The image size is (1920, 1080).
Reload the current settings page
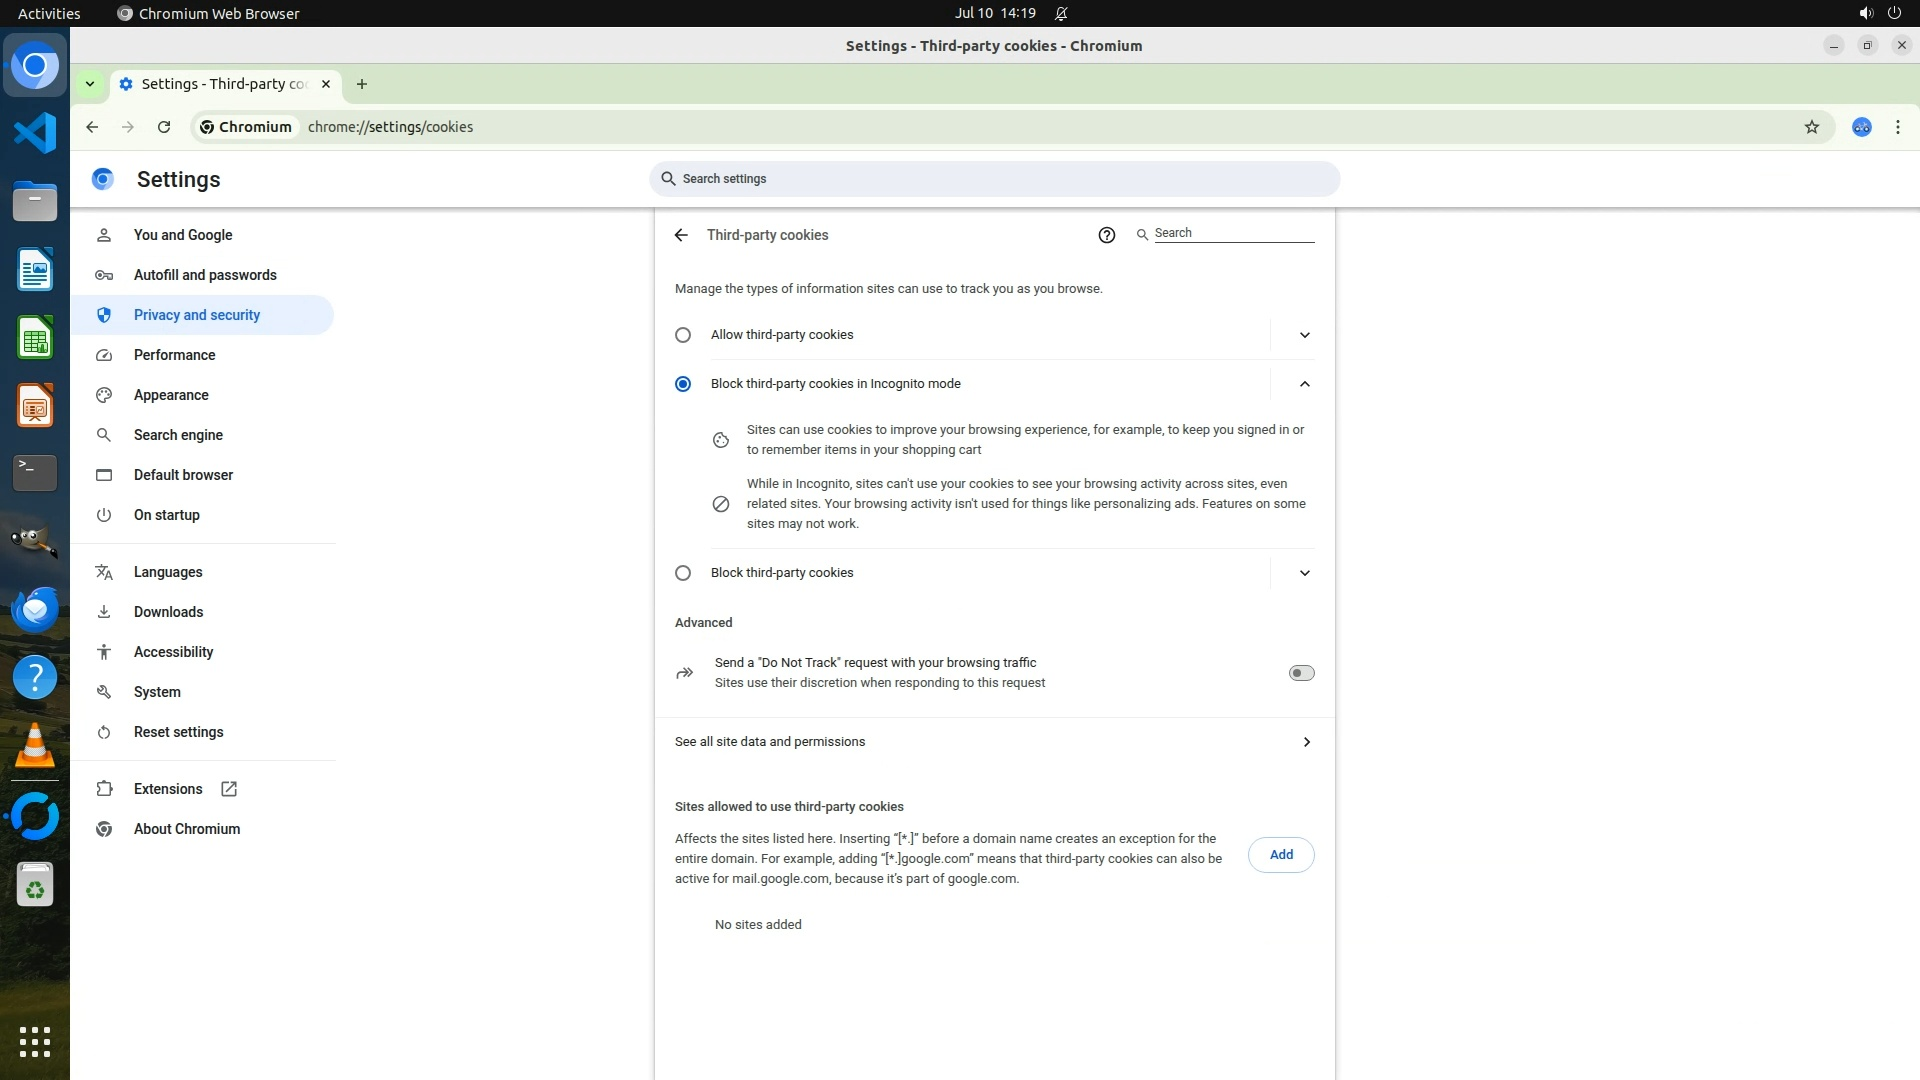click(164, 127)
